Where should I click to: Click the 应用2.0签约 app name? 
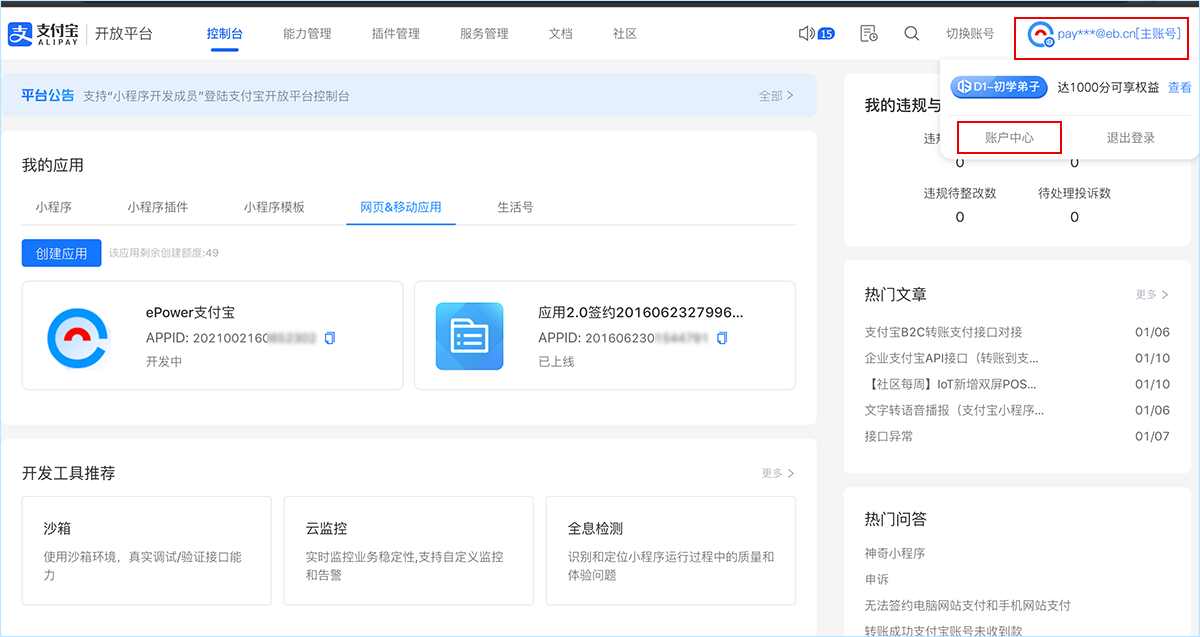641,313
